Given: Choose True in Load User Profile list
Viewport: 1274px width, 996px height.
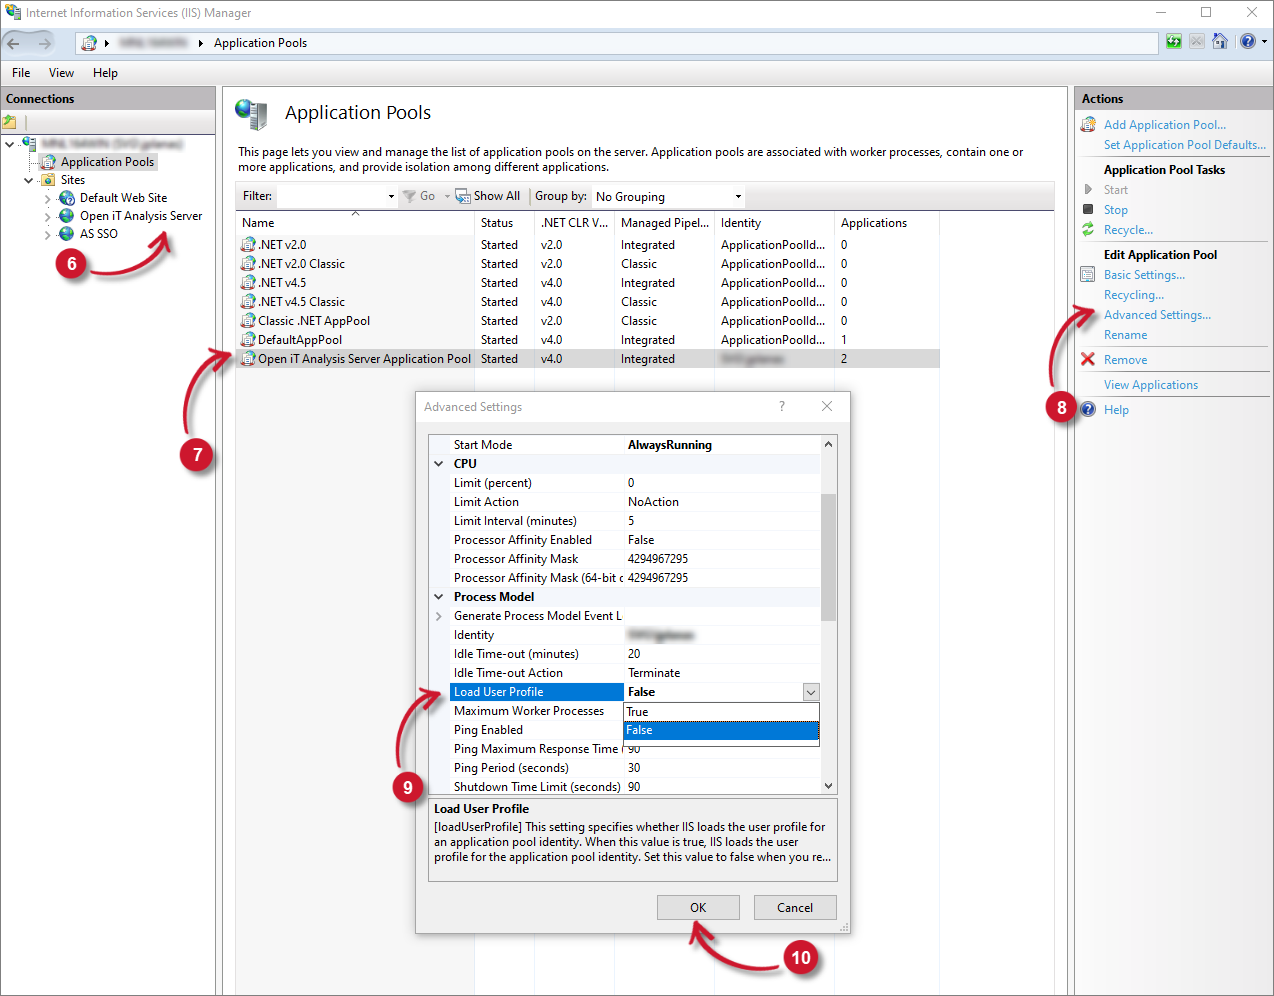Looking at the screenshot, I should coord(721,712).
